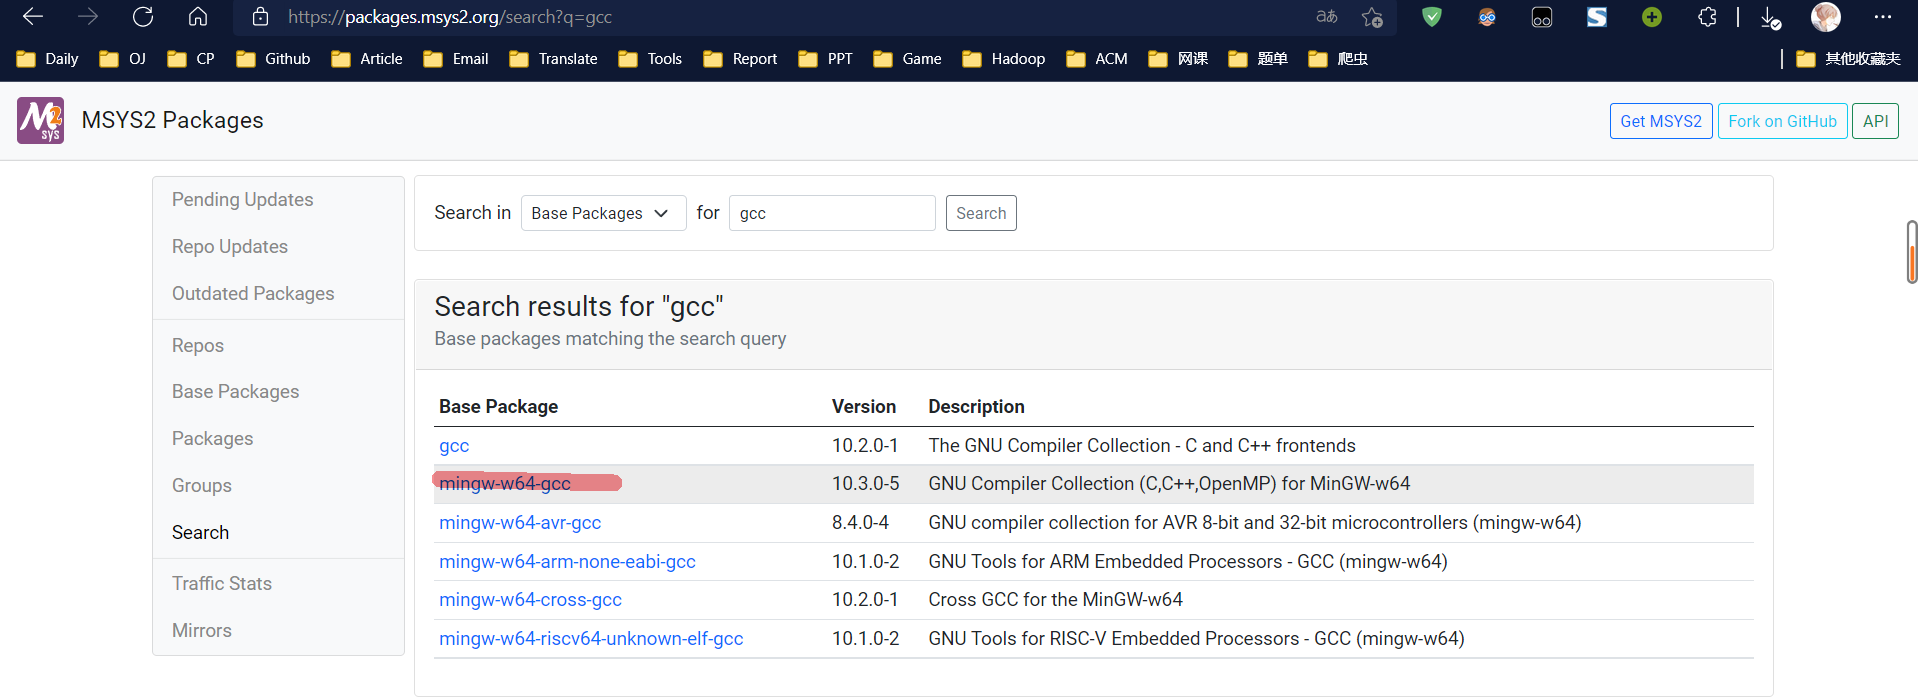
Task: Open Mirrors in sidebar
Action: point(202,631)
